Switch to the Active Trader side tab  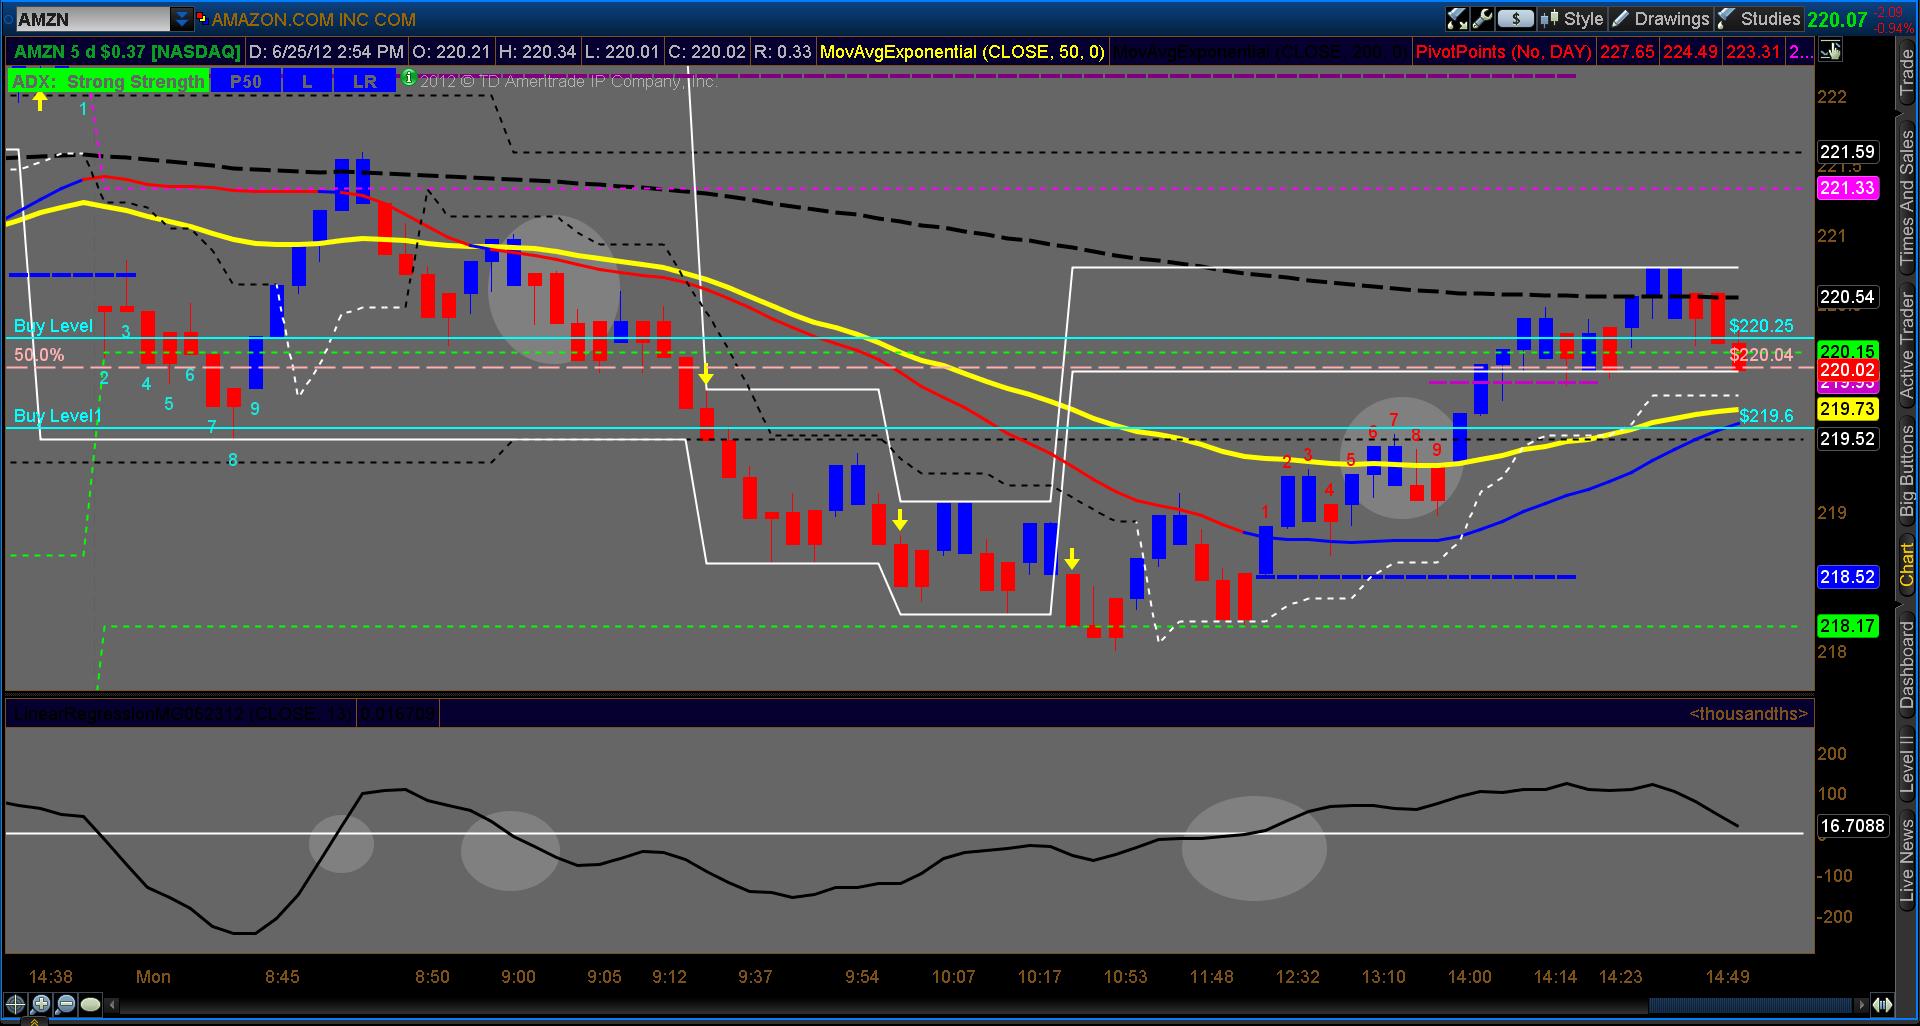pyautogui.click(x=1907, y=344)
